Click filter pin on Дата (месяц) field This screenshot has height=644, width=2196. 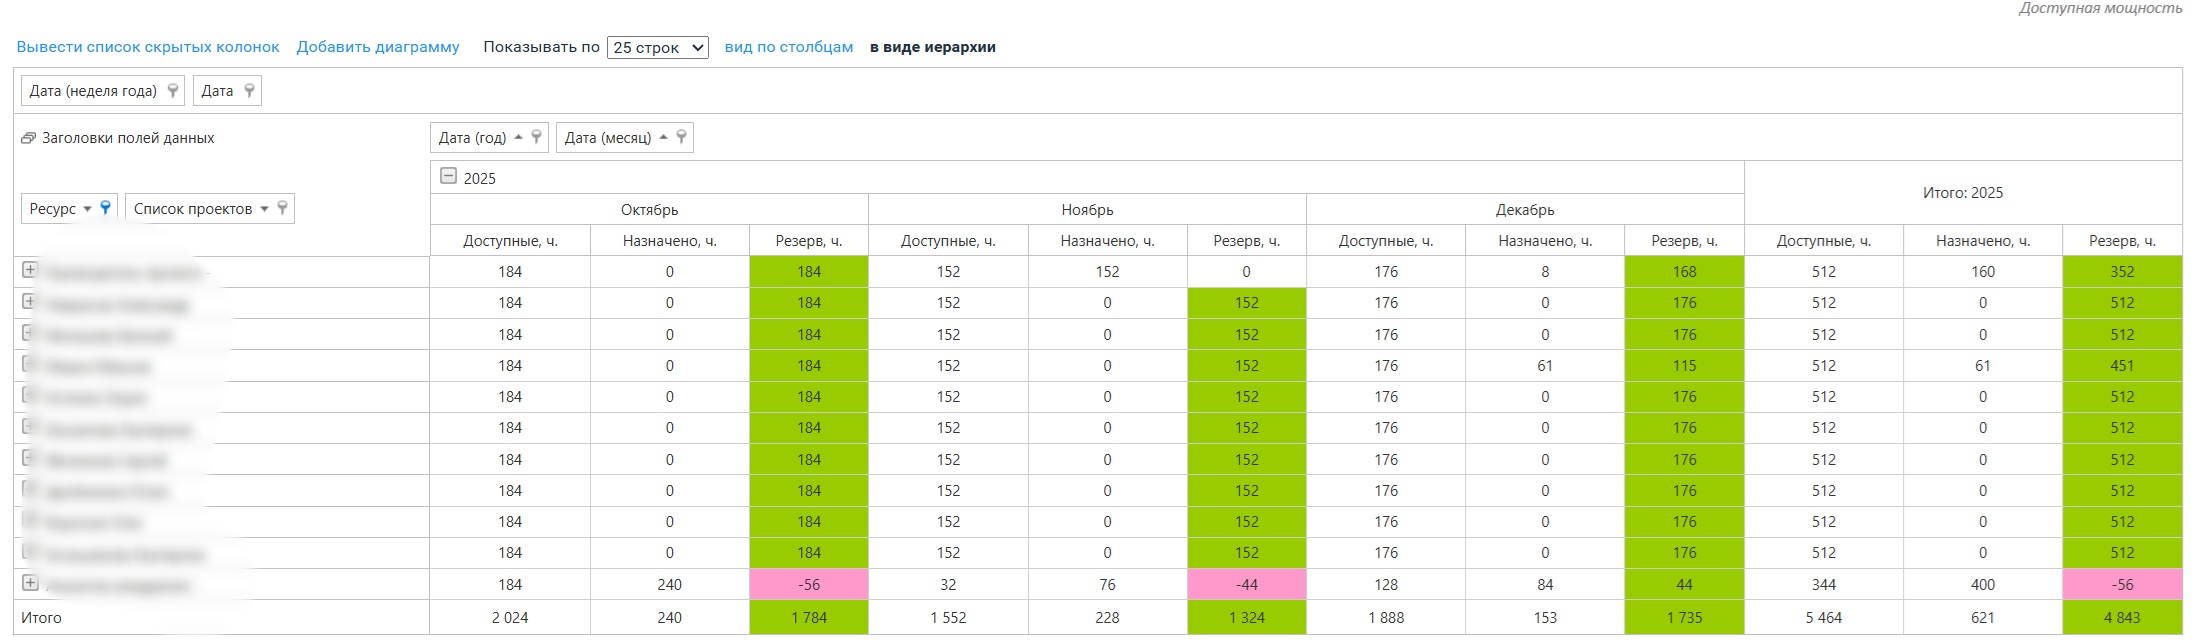[x=681, y=138]
